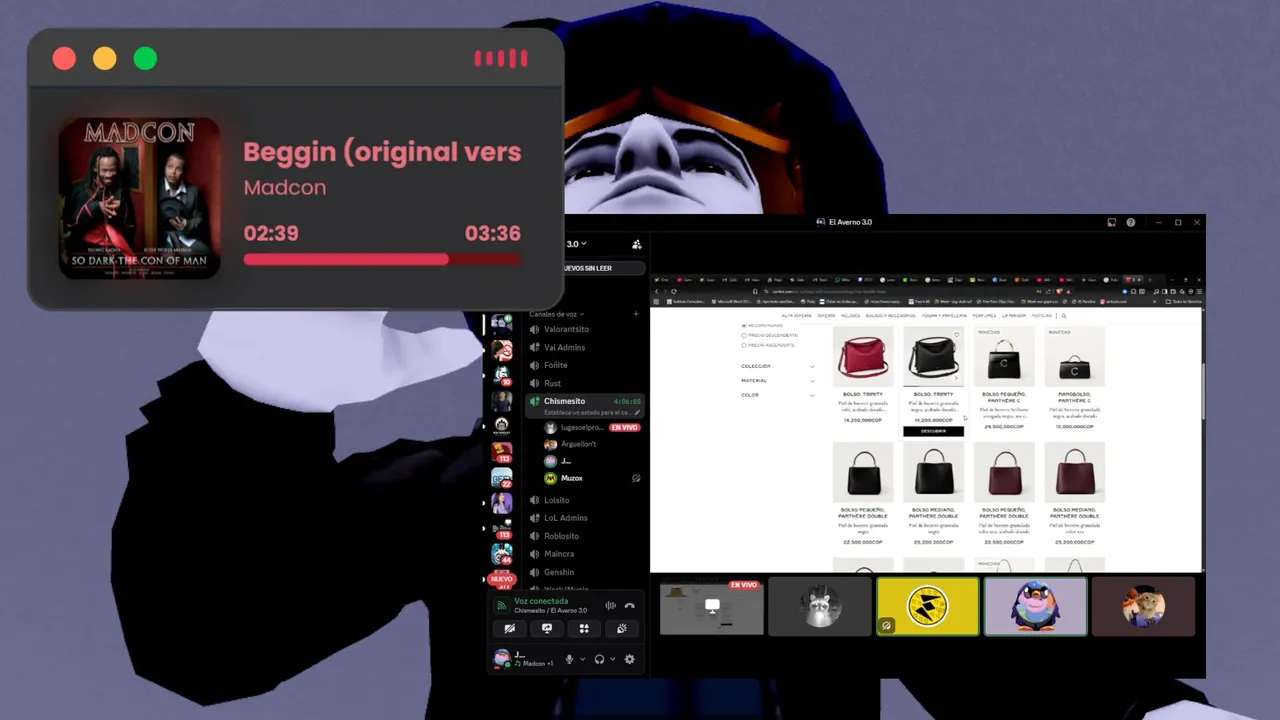Click the artist name Madcon in player

click(x=285, y=187)
